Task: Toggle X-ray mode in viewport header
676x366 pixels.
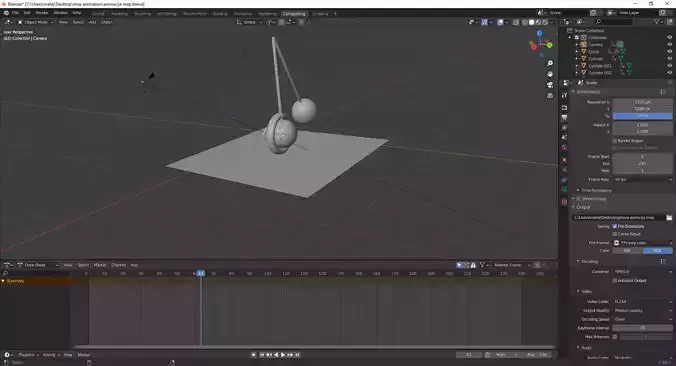Action: (x=516, y=22)
